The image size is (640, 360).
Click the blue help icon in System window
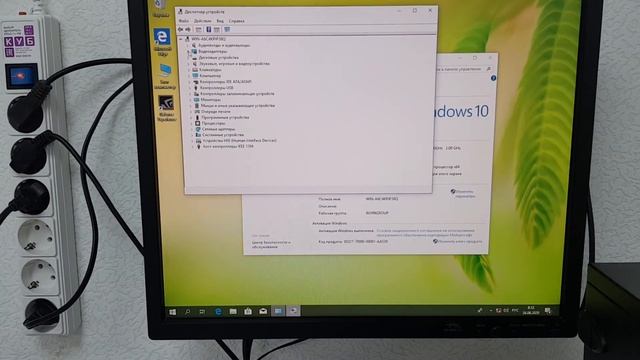click(x=493, y=78)
